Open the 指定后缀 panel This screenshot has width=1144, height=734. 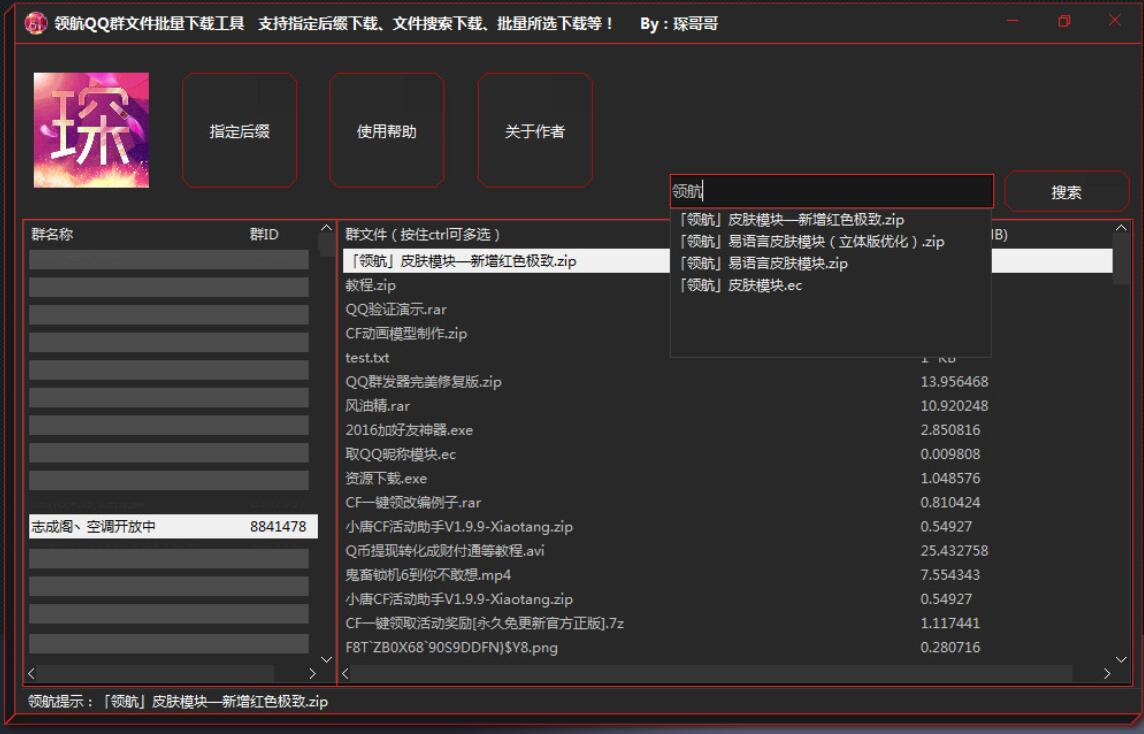coord(239,131)
